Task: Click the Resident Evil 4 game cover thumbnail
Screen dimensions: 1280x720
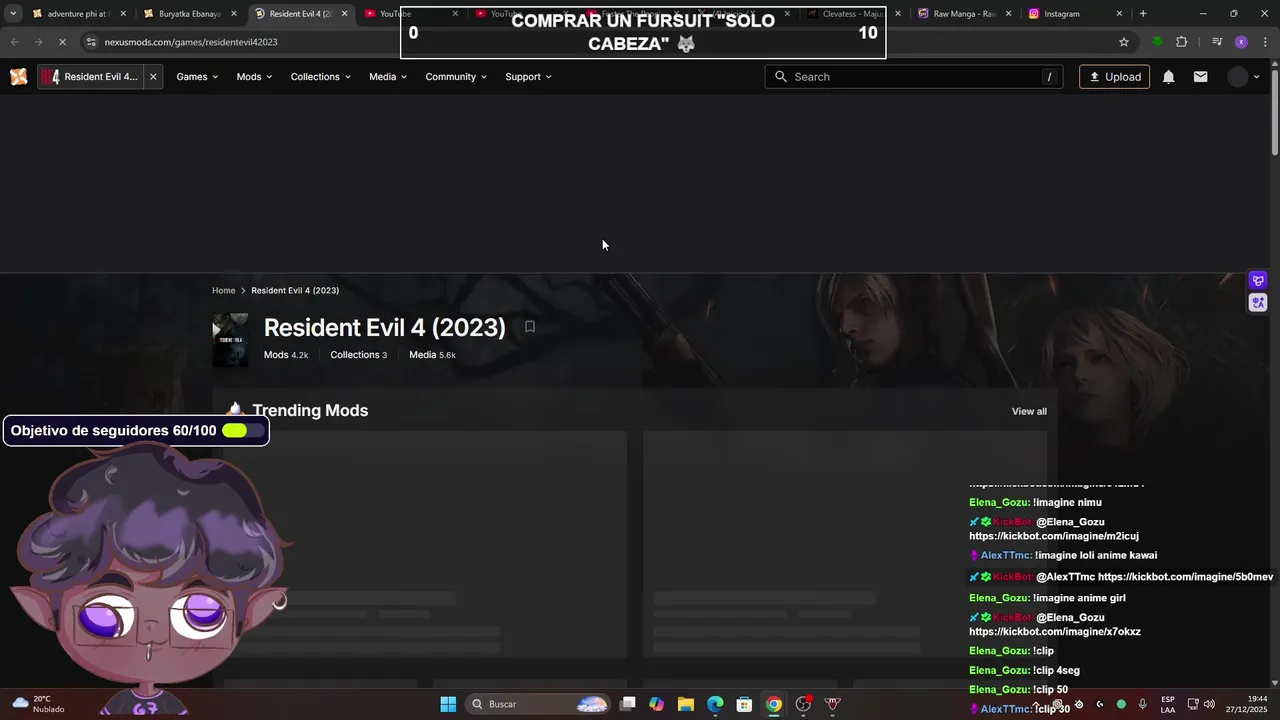Action: pos(230,340)
